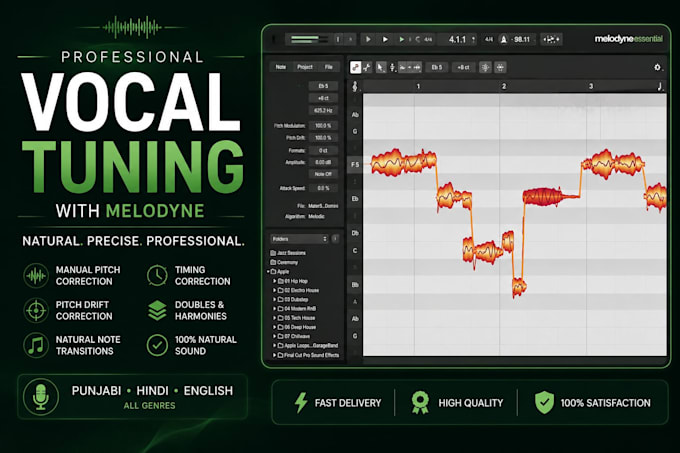Click the Bb key on pitch ruler
This screenshot has height=453, width=680.
[355, 285]
